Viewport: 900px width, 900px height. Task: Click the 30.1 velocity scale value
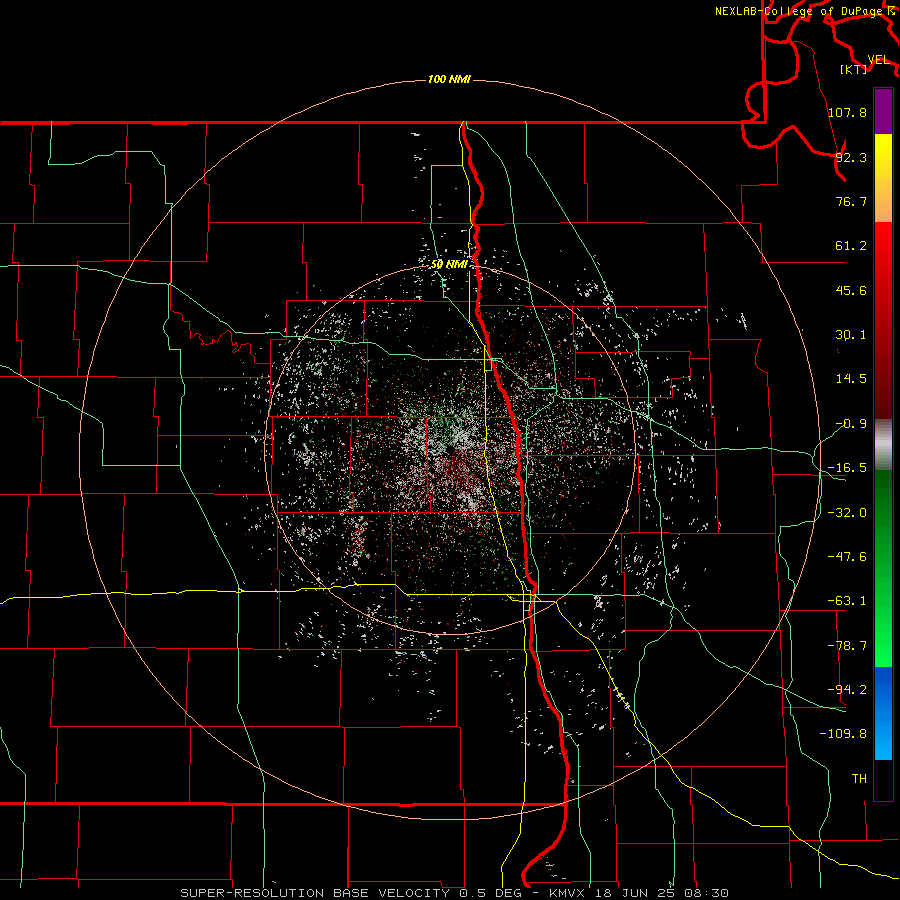coord(851,335)
